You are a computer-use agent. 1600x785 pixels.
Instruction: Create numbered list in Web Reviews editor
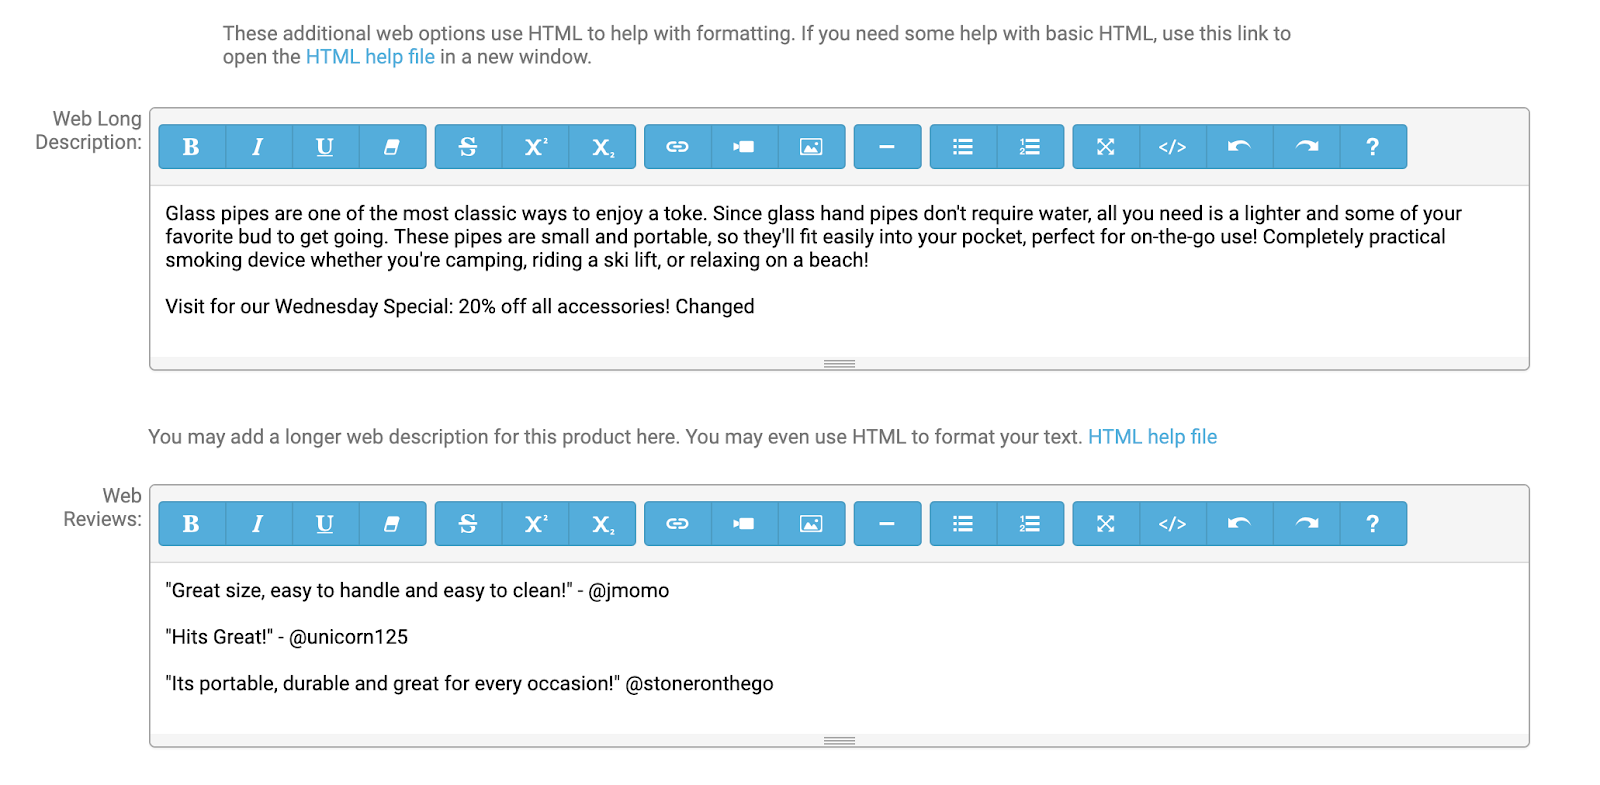[1030, 524]
